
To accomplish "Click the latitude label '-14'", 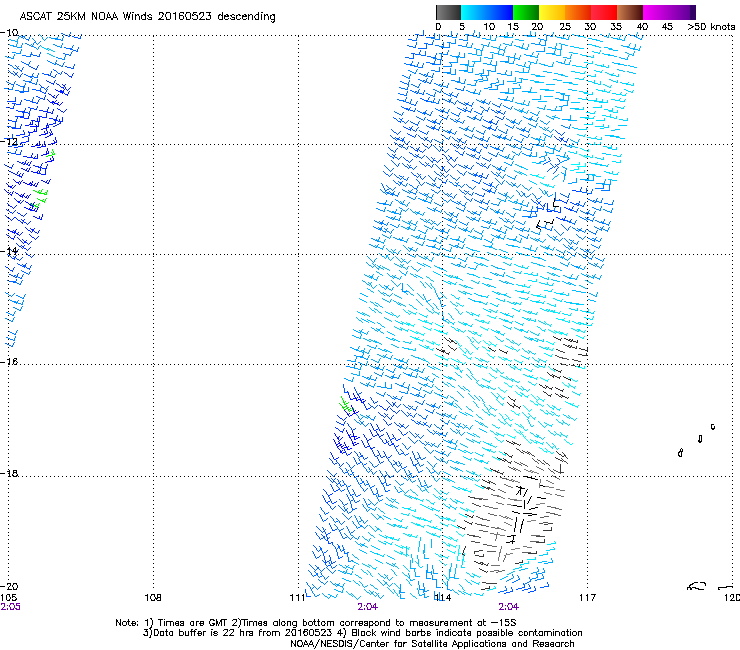I will [x=9, y=251].
